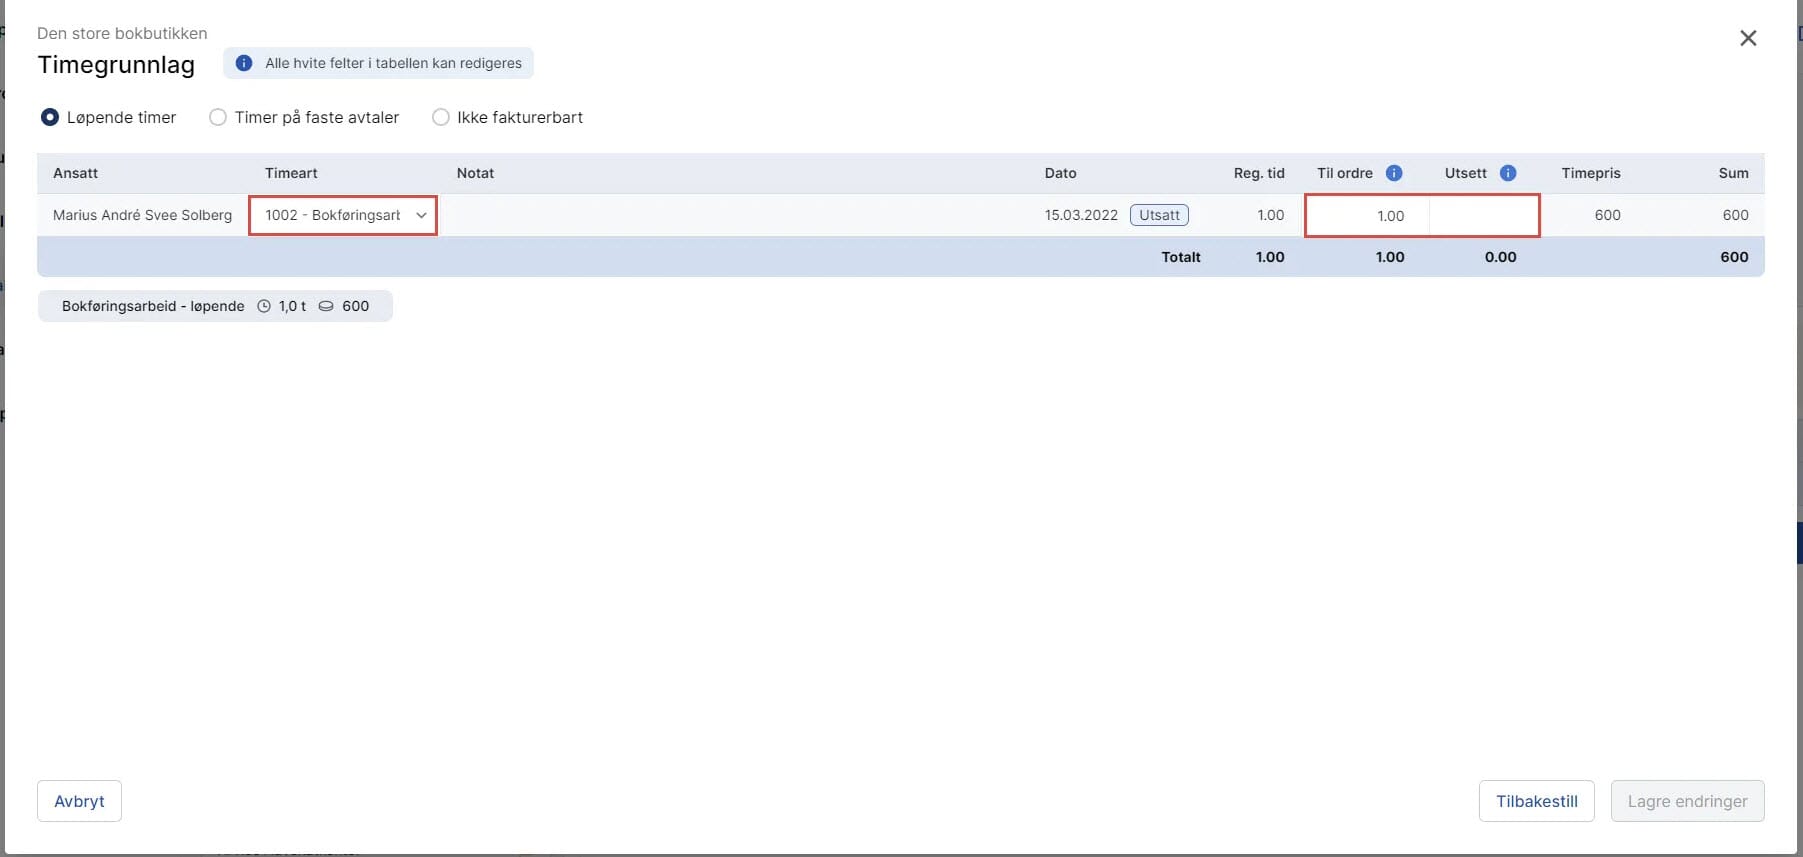Image resolution: width=1803 pixels, height=857 pixels.
Task: Click the info icon beside Utsett header
Action: click(x=1508, y=173)
